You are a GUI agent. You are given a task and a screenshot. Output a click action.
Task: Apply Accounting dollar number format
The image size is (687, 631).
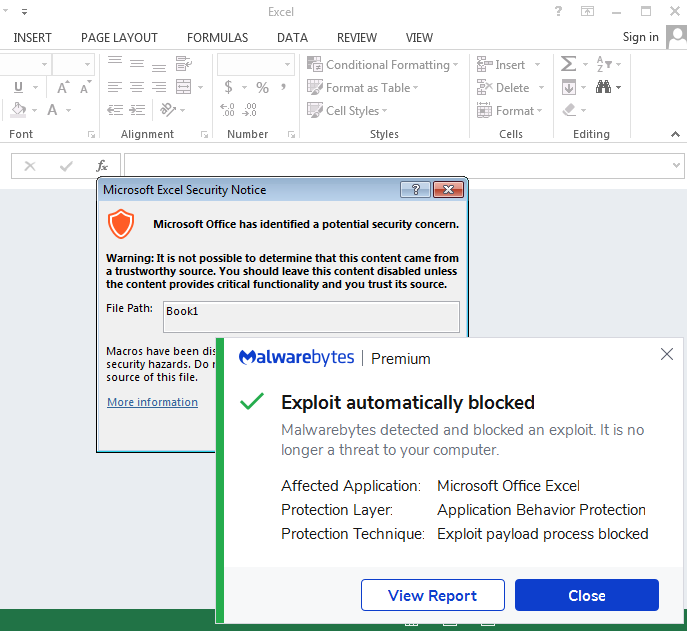click(228, 87)
